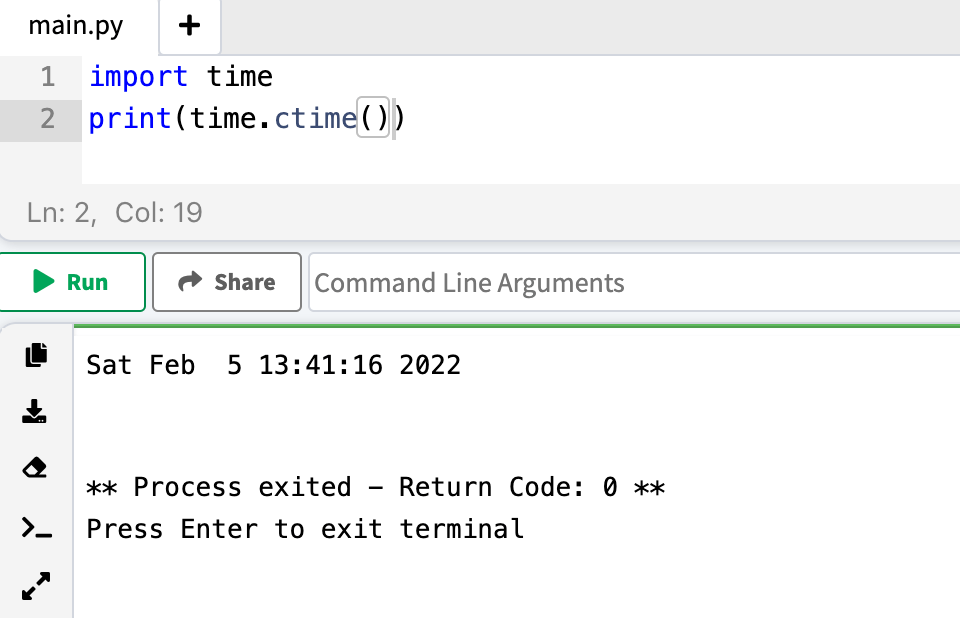The image size is (960, 618).
Task: Clear the output console
Action: pyautogui.click(x=36, y=469)
